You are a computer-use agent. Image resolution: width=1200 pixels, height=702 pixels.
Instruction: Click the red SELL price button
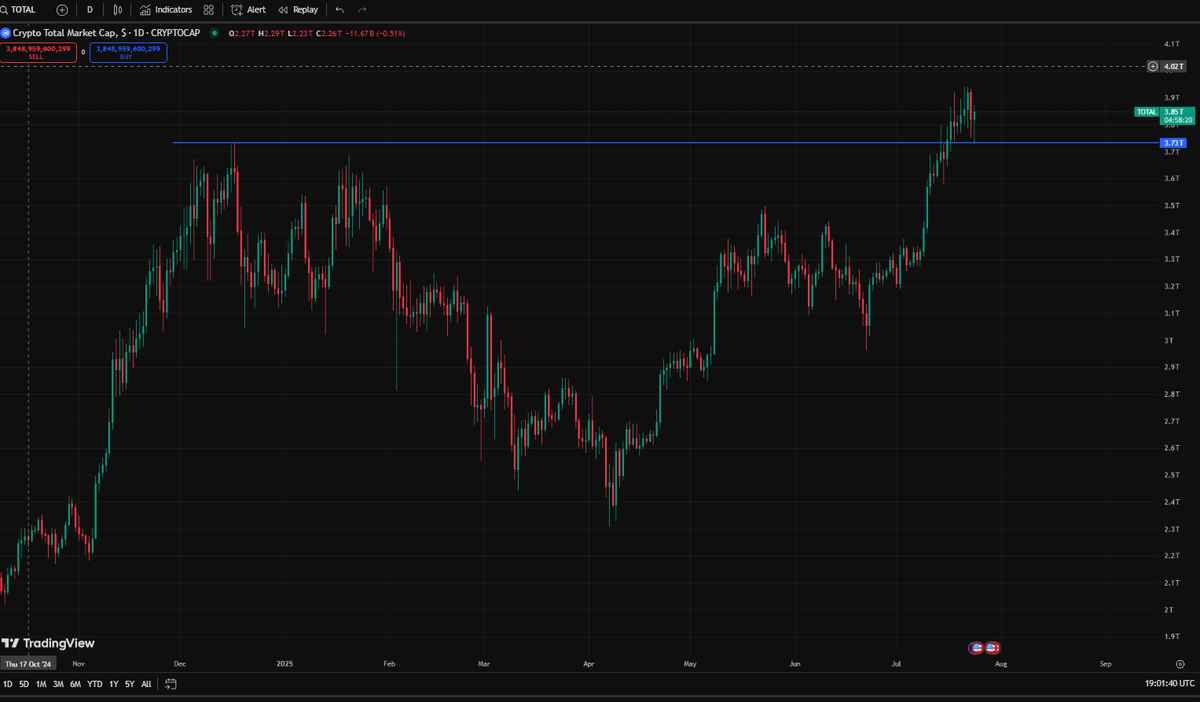pos(39,52)
